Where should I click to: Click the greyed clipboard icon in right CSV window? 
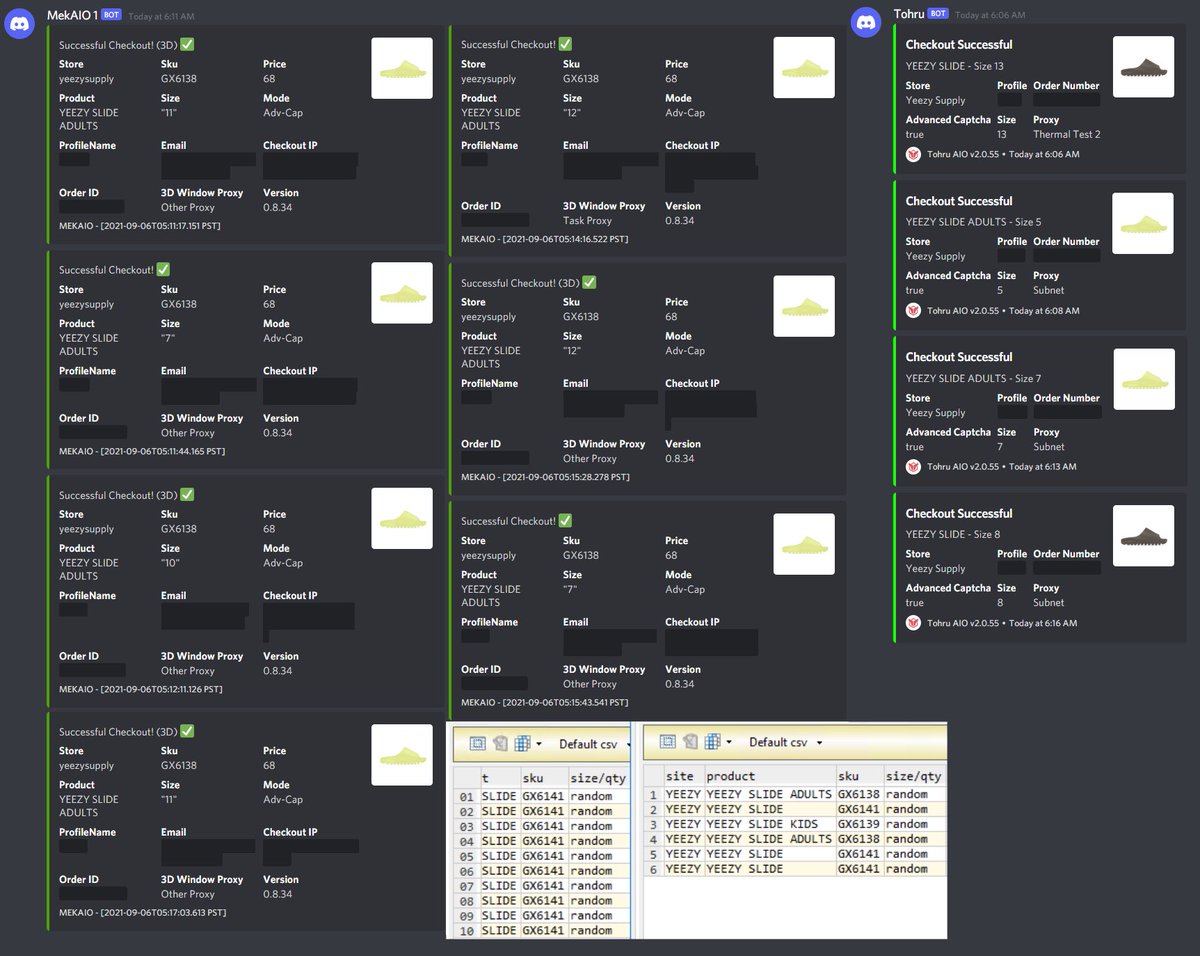pyautogui.click(x=689, y=742)
